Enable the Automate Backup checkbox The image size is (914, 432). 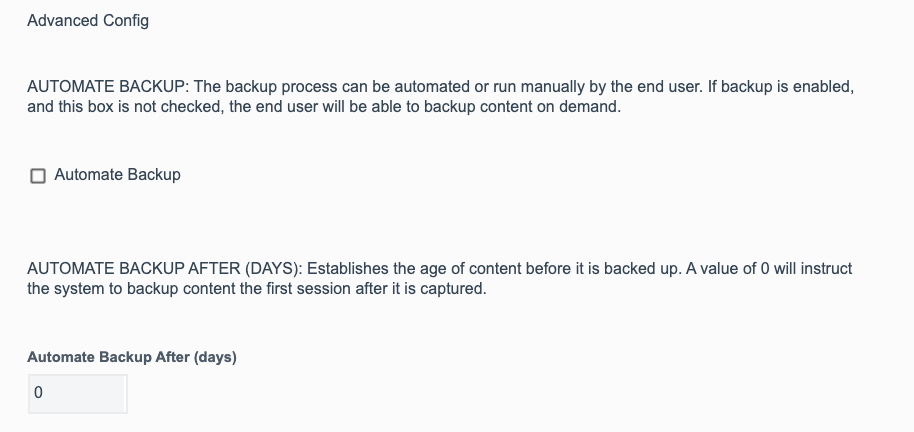tap(38, 175)
